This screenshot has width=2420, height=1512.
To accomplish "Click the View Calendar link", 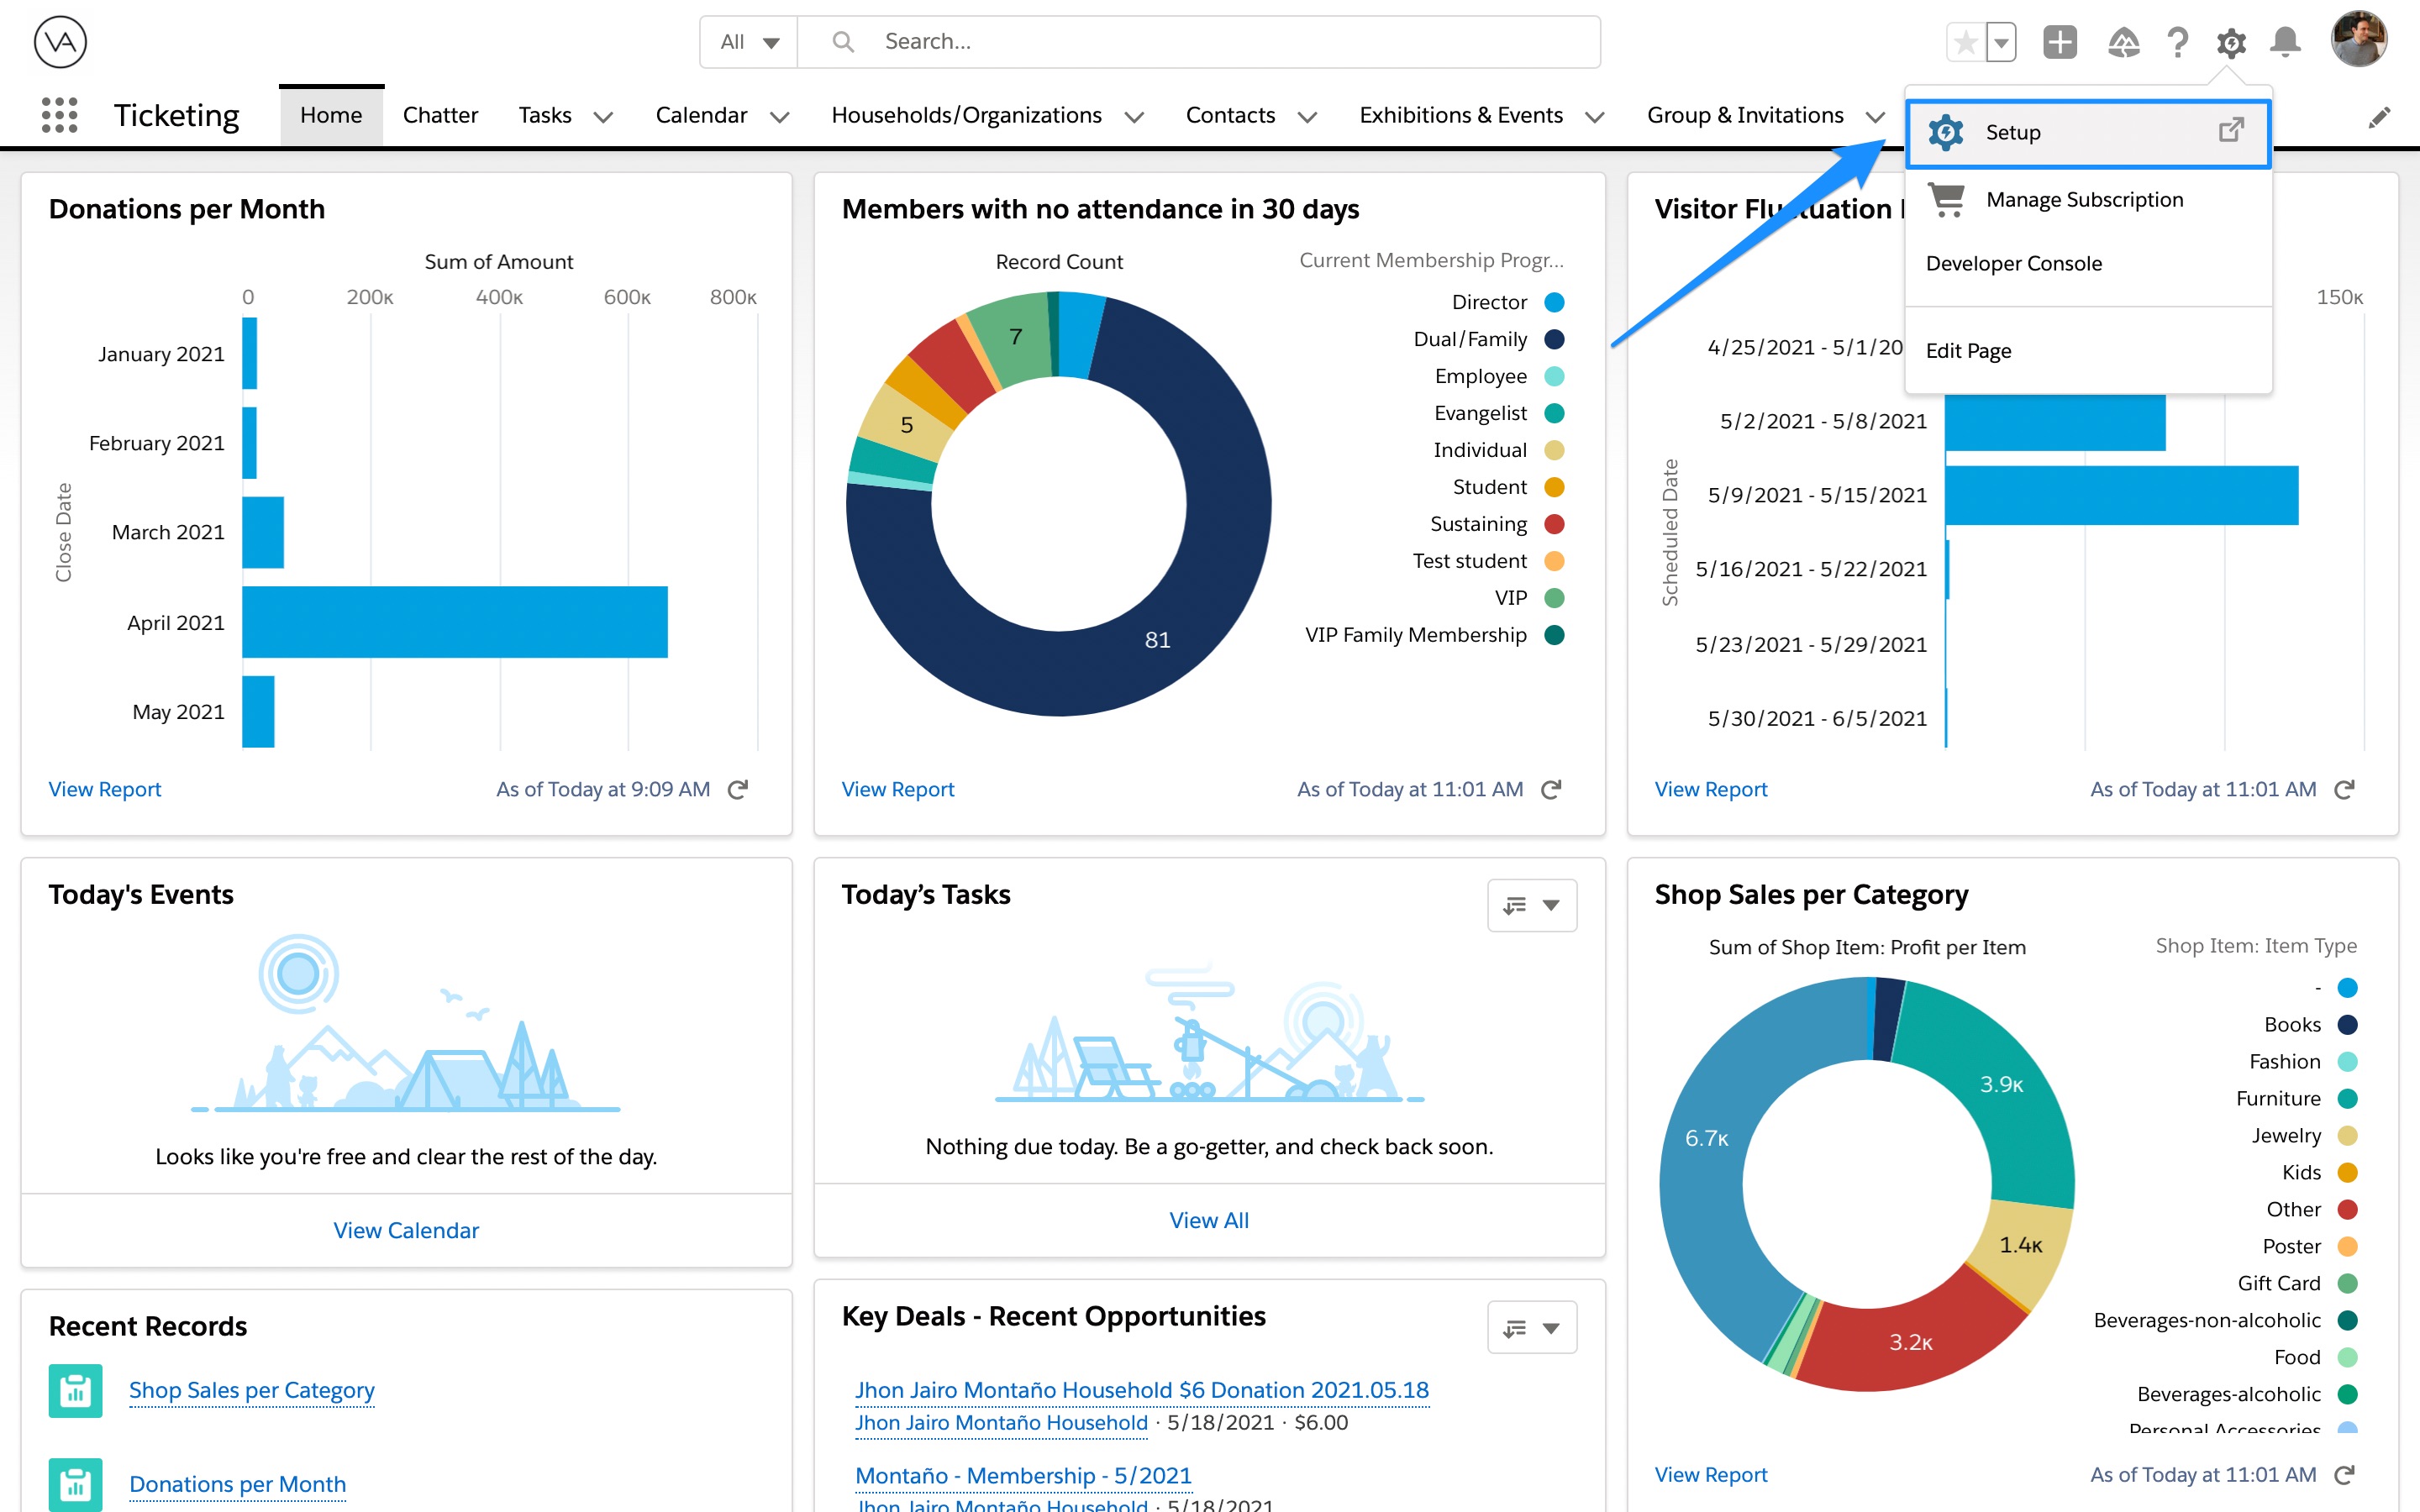I will 405,1230.
